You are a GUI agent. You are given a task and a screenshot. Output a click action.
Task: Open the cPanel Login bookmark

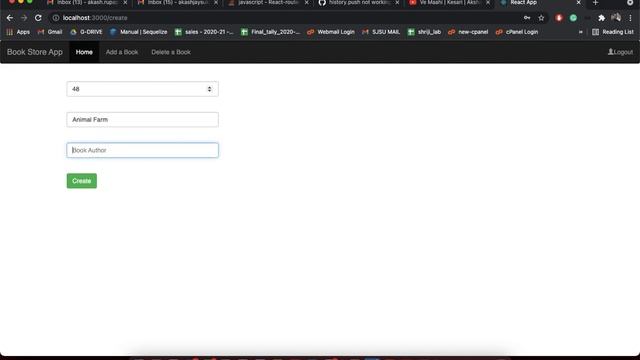click(517, 32)
